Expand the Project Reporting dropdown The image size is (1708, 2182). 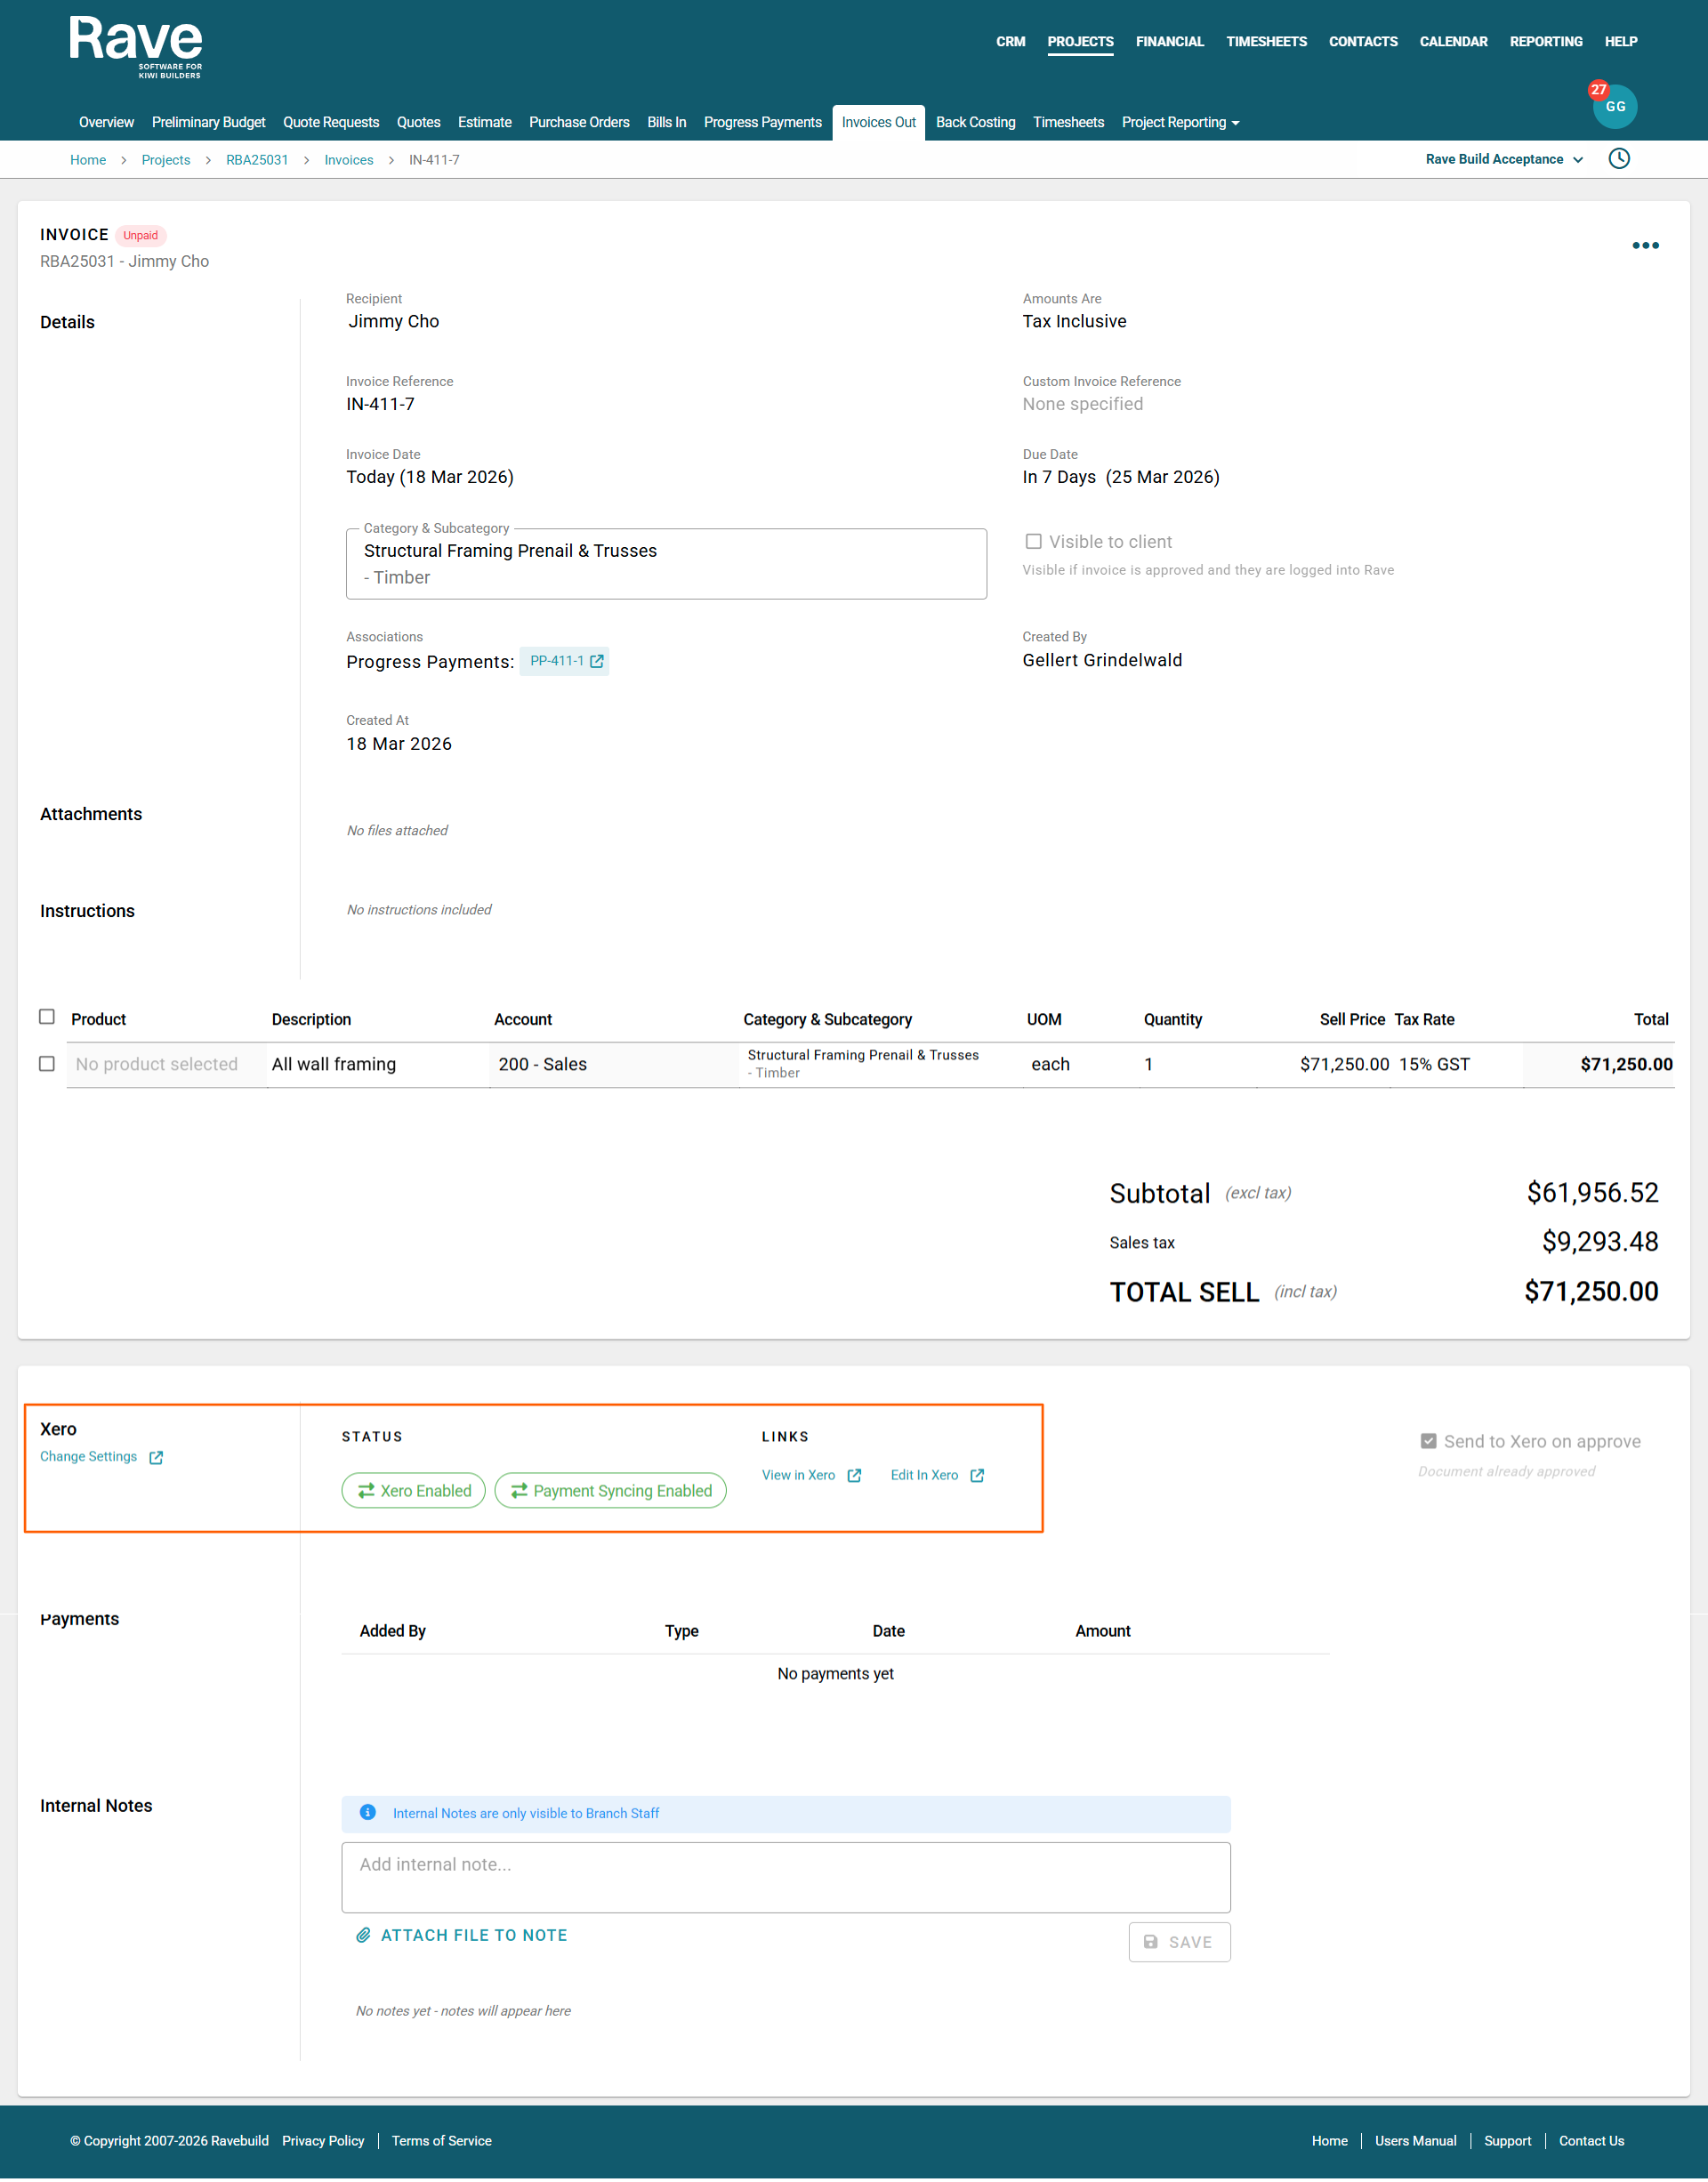click(1180, 122)
